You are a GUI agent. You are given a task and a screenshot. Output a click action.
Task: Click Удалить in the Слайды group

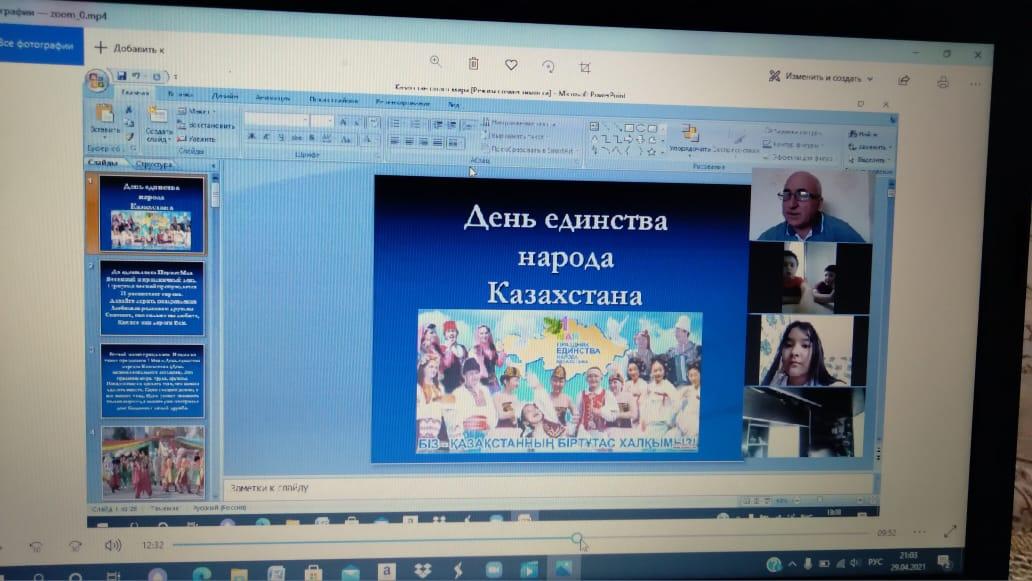click(x=197, y=139)
